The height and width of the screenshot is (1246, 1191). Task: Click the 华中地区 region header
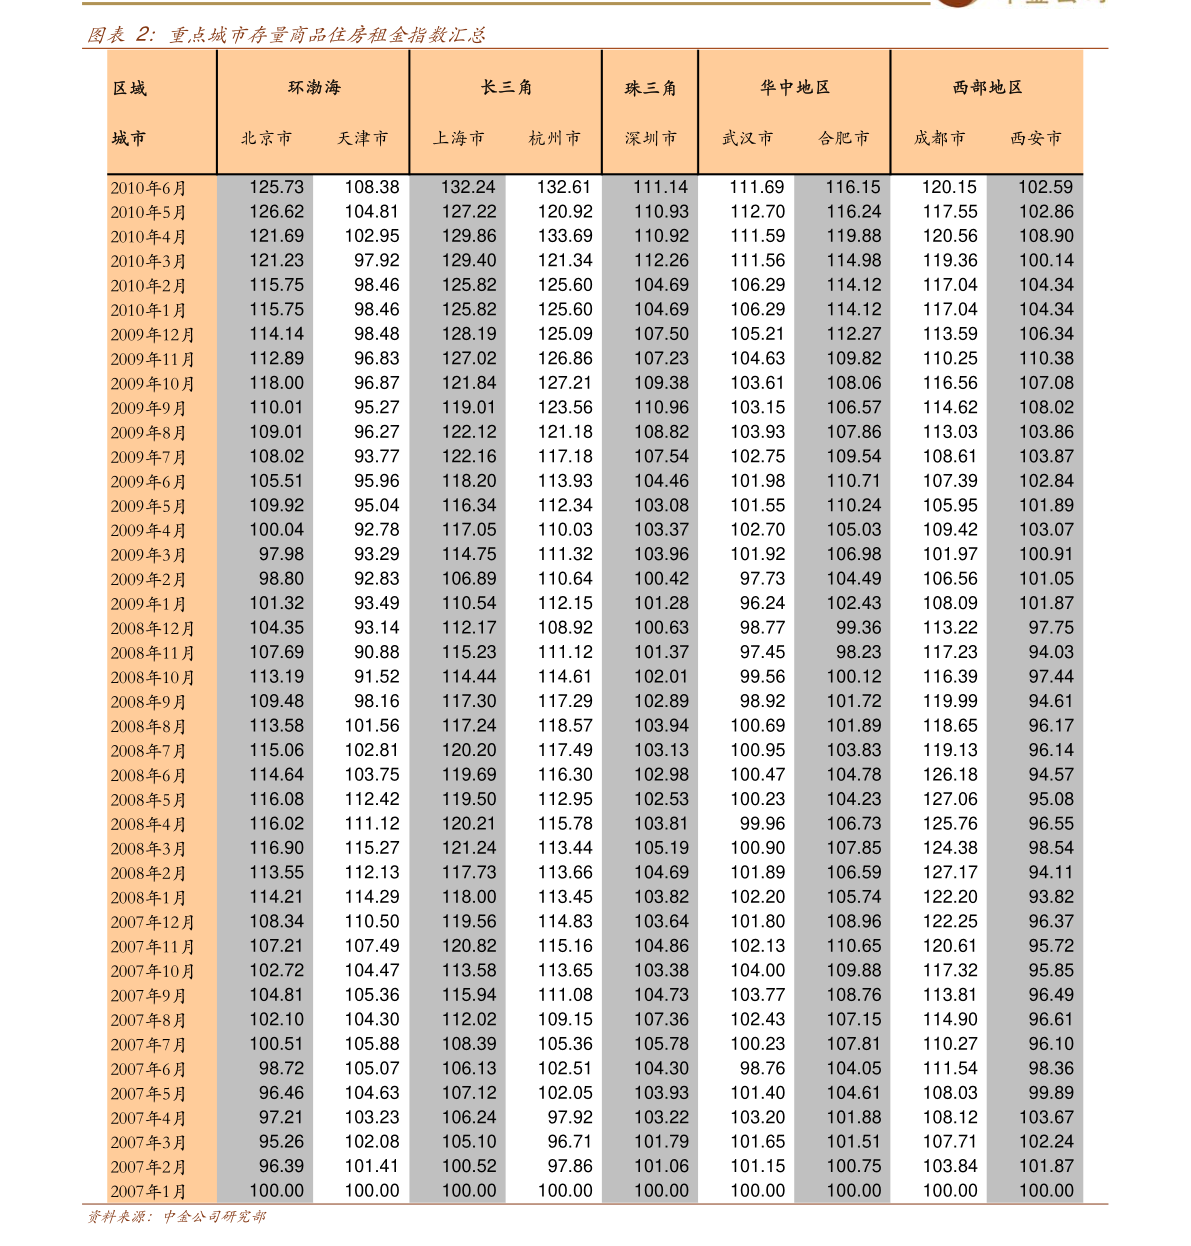coord(795,87)
